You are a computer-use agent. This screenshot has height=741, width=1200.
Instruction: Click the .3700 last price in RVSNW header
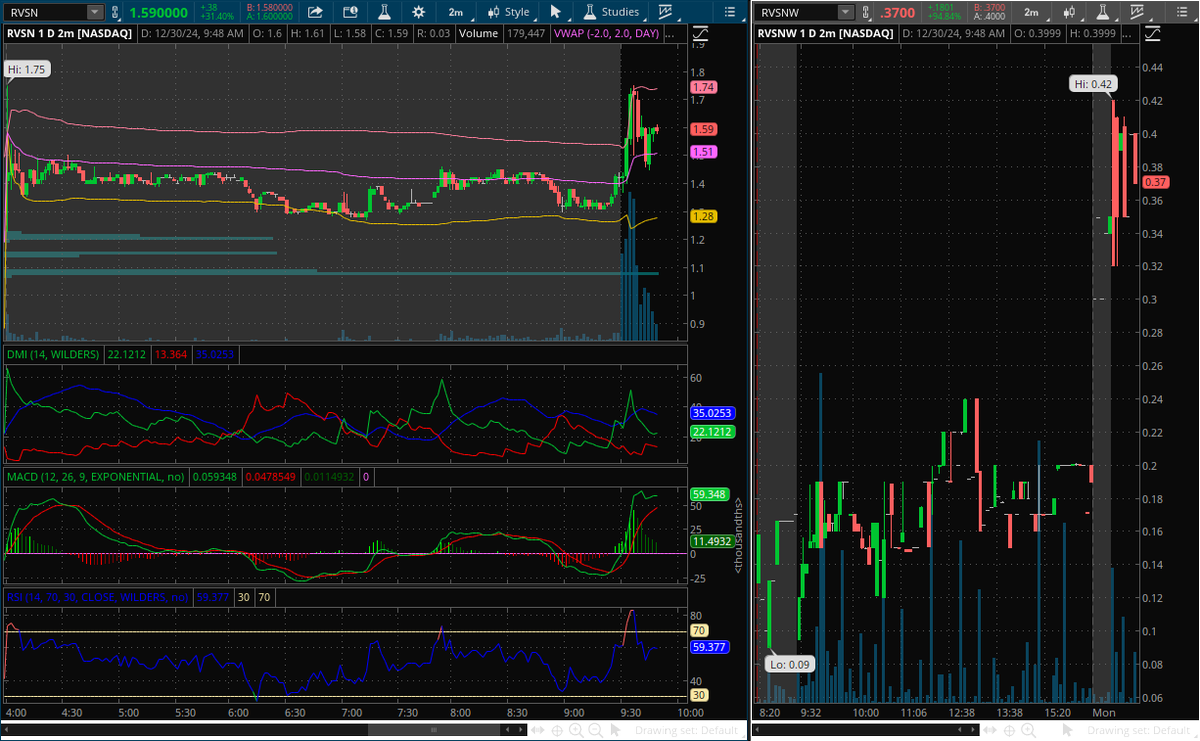[897, 12]
